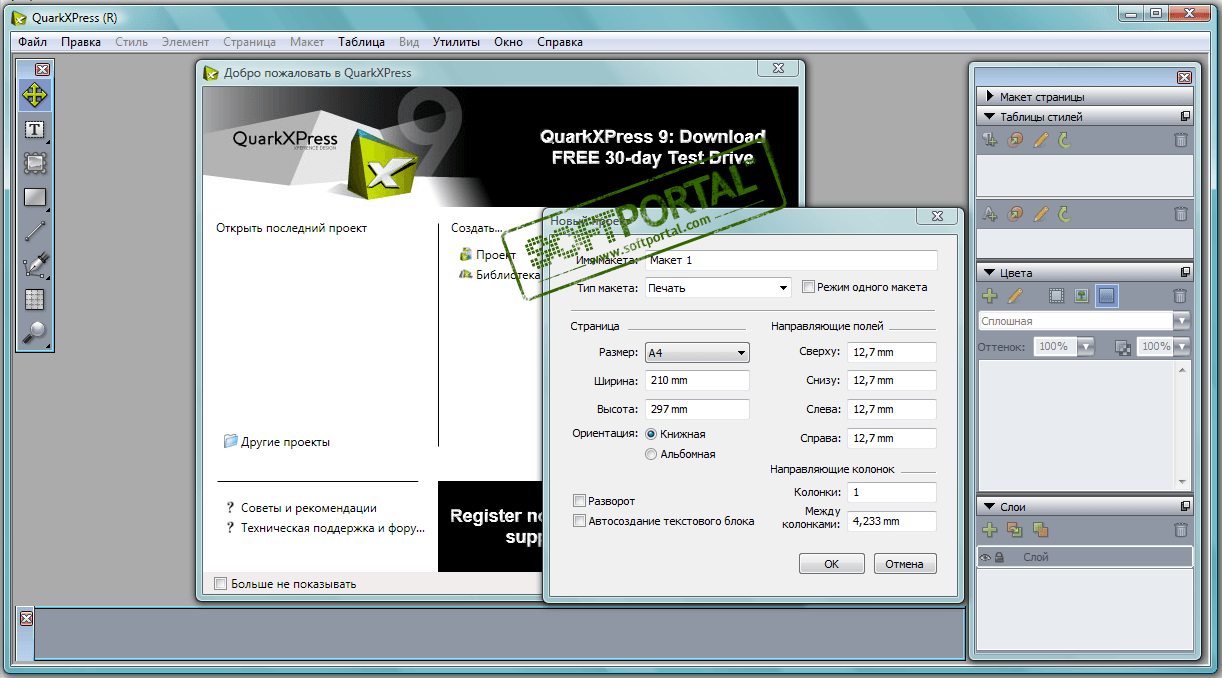Select the Item (move) tool

pos(35,95)
